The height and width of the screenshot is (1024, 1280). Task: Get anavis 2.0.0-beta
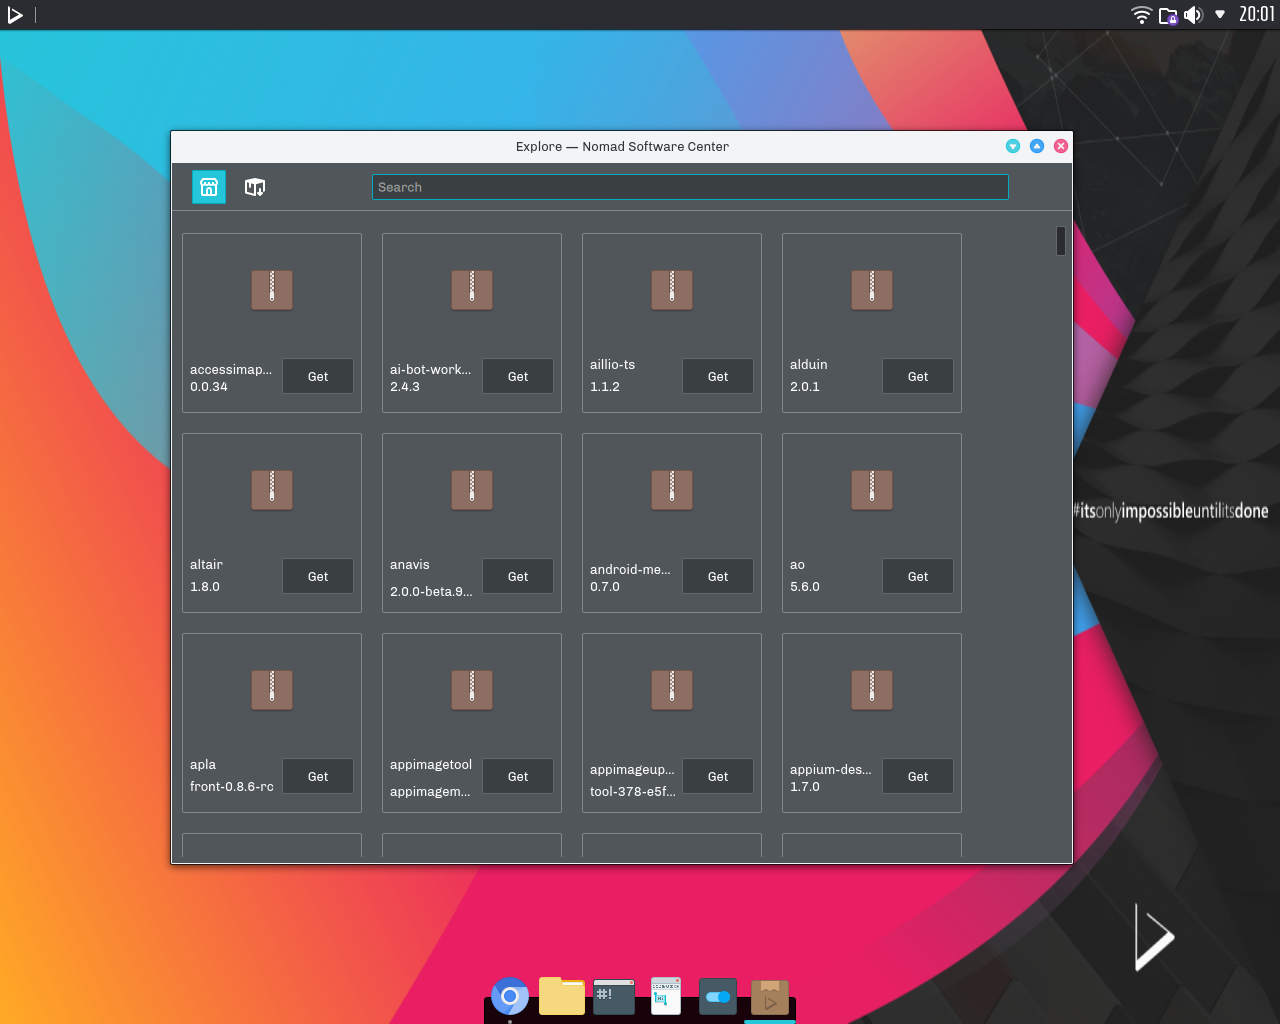[518, 576]
